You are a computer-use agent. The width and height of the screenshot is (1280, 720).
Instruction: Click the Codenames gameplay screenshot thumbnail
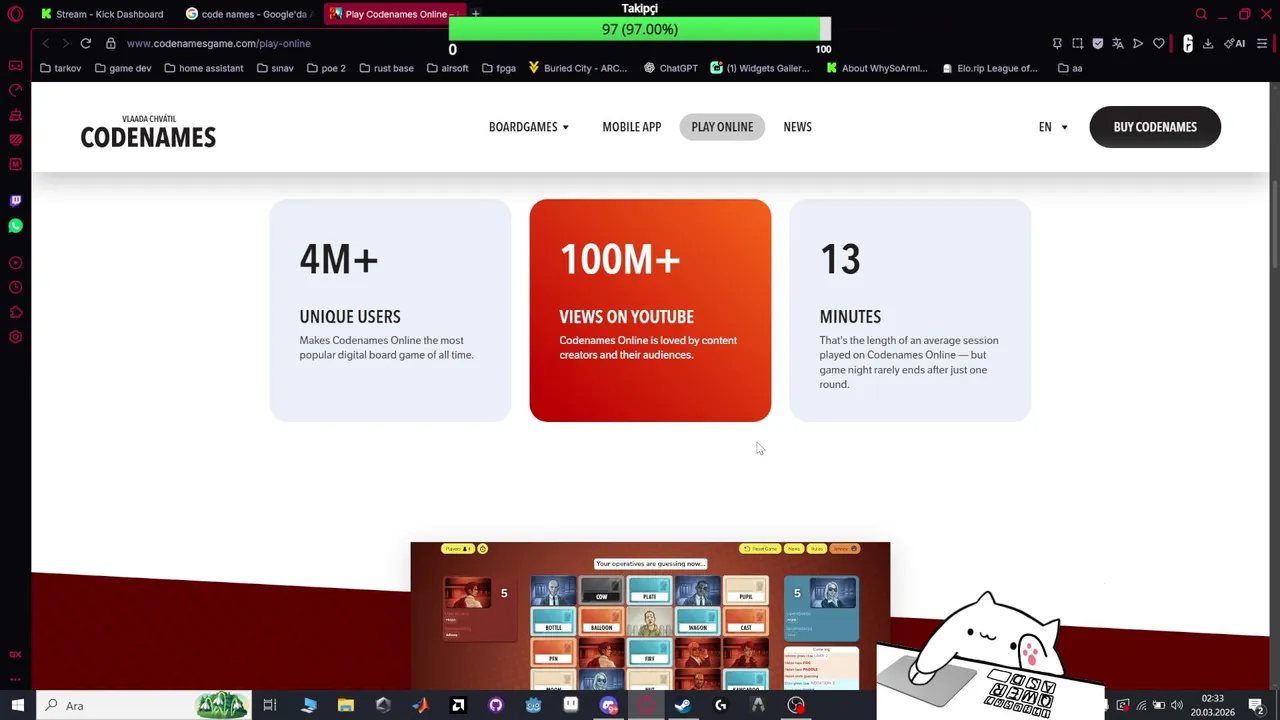tap(650, 616)
